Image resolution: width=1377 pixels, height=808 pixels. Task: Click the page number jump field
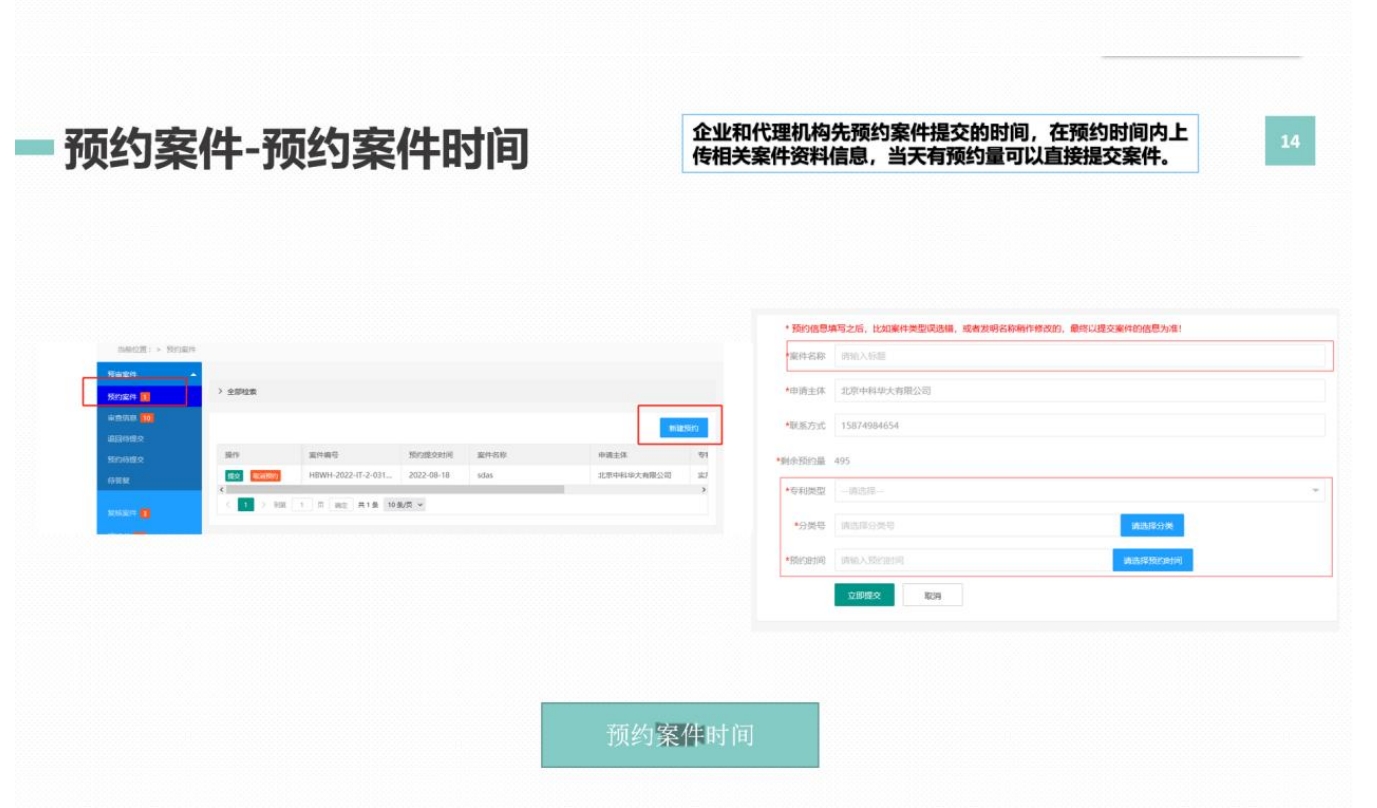click(x=302, y=505)
